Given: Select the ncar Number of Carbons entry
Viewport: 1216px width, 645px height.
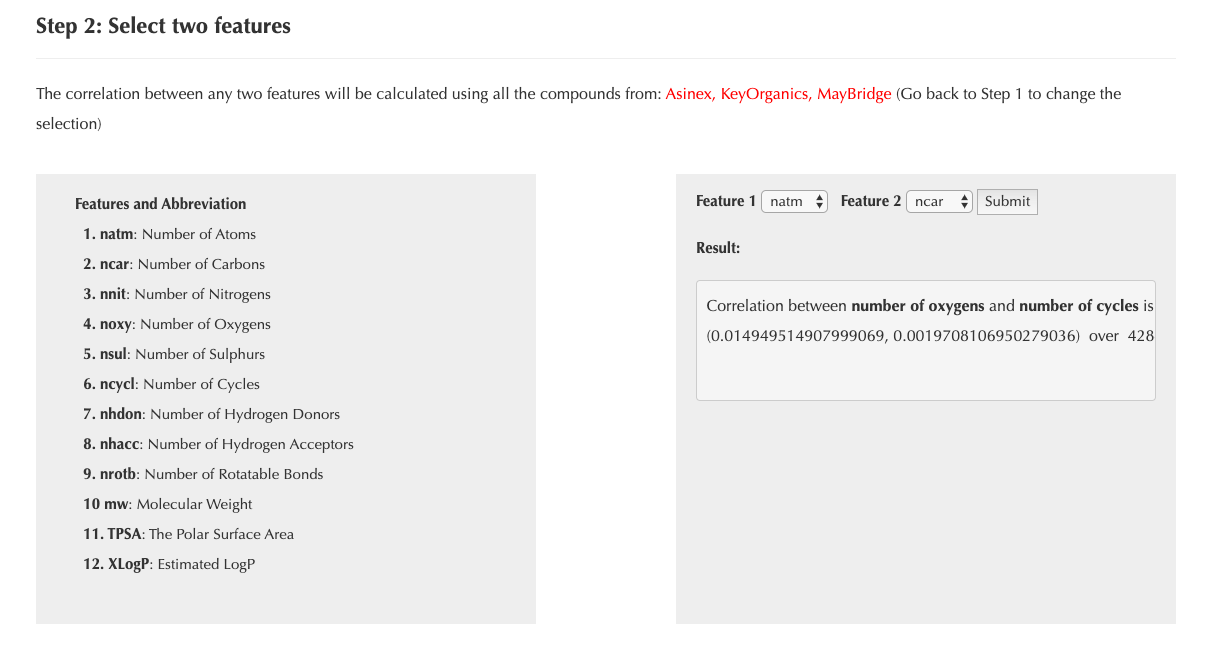Looking at the screenshot, I should tap(174, 264).
